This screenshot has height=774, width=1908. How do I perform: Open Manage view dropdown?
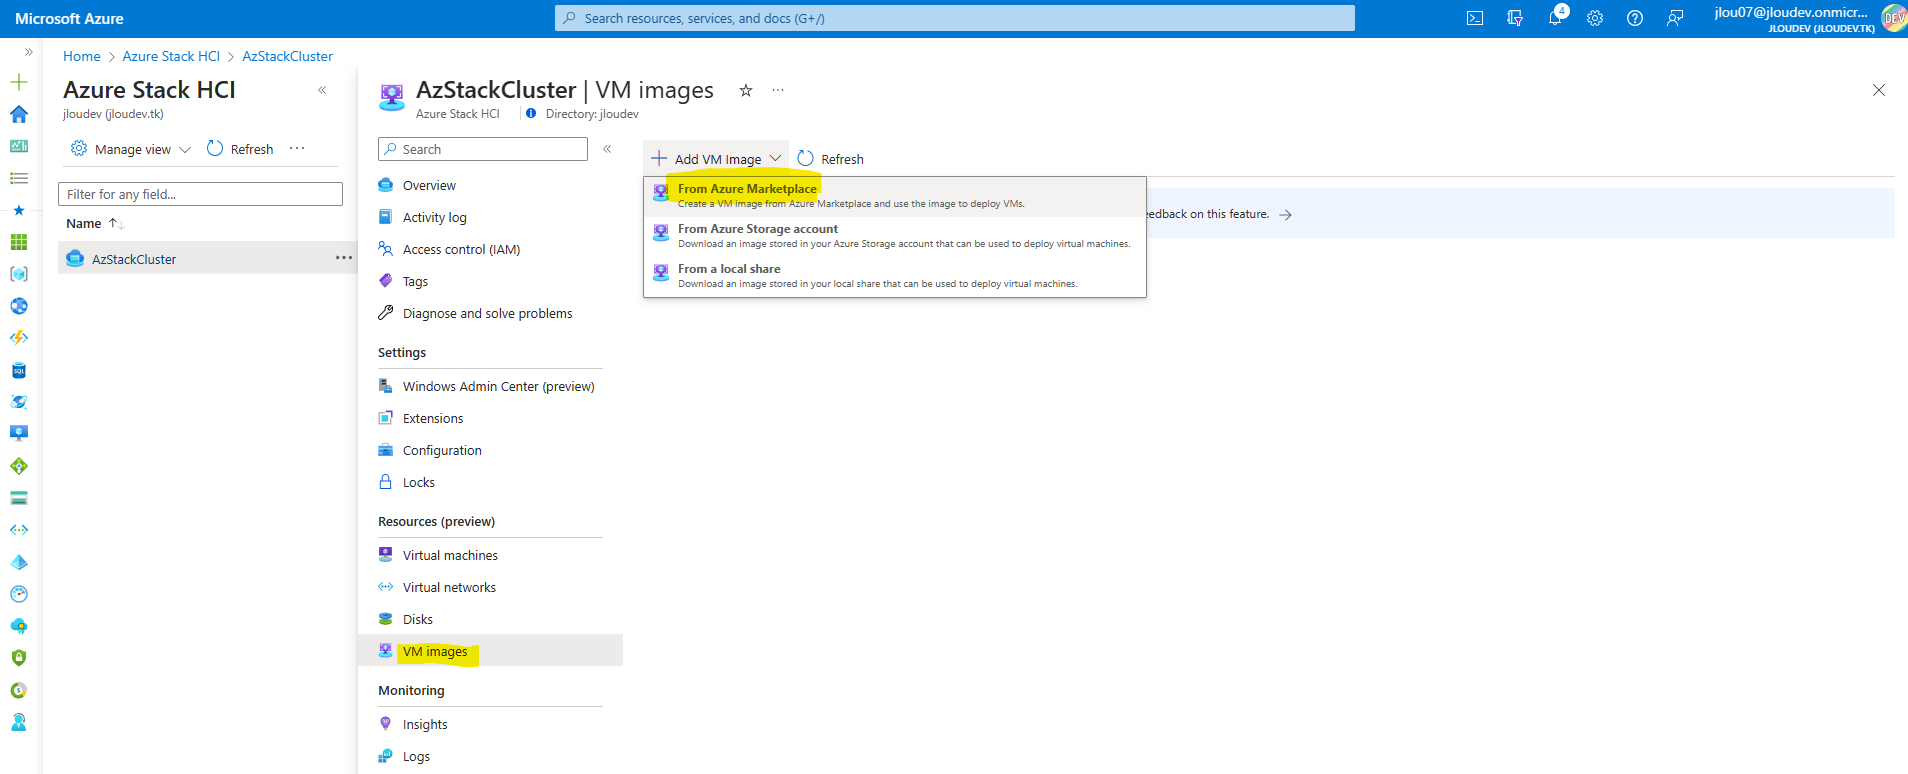pos(131,149)
